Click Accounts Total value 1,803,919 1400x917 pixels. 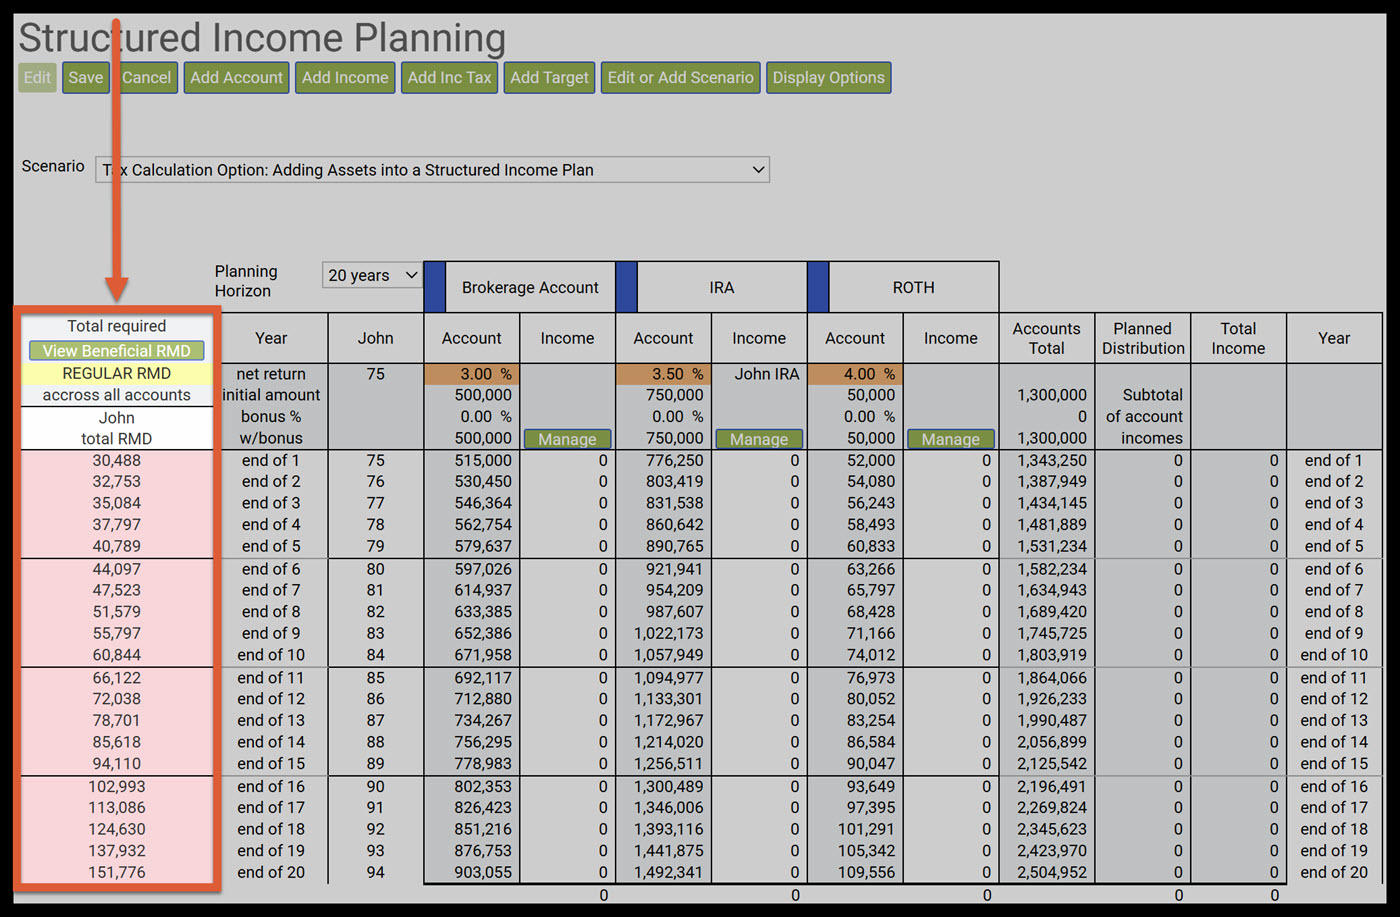click(x=1052, y=656)
